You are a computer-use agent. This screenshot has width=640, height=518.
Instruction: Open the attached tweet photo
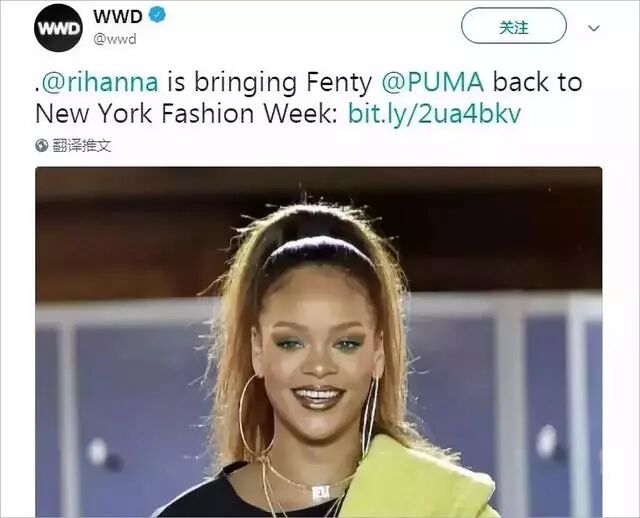(x=318, y=342)
